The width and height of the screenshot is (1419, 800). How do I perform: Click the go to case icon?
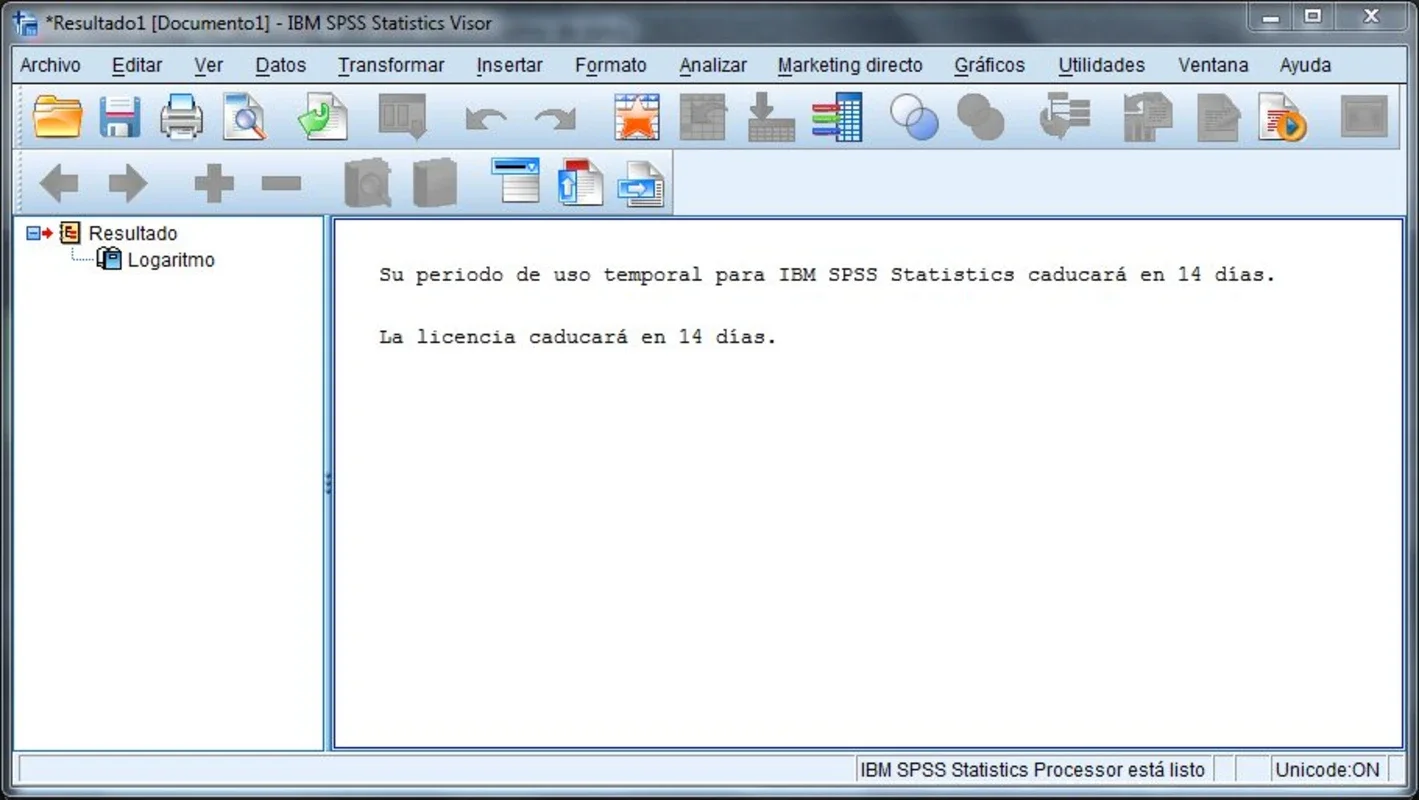(703, 117)
